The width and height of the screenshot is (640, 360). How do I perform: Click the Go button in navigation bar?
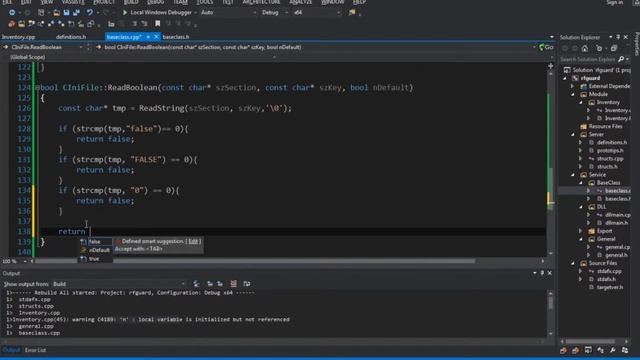[546, 47]
